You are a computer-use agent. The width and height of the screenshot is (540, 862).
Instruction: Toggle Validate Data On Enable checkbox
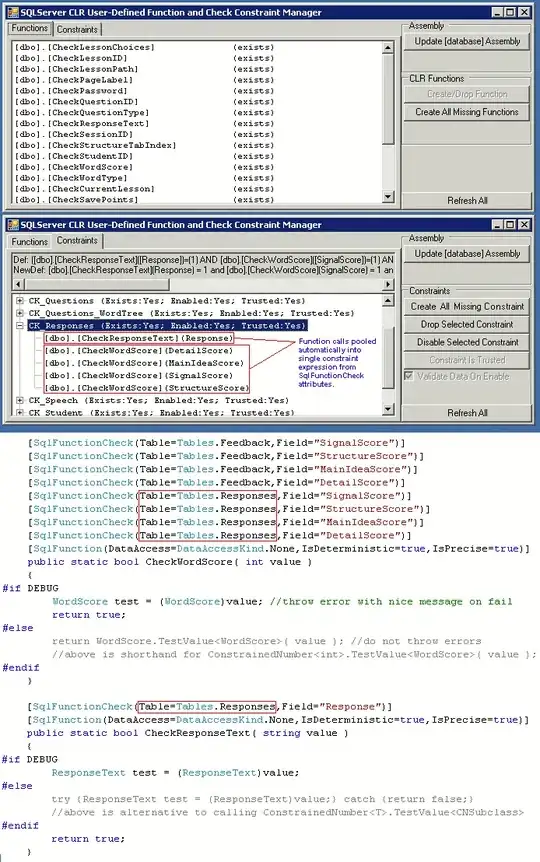(x=409, y=376)
